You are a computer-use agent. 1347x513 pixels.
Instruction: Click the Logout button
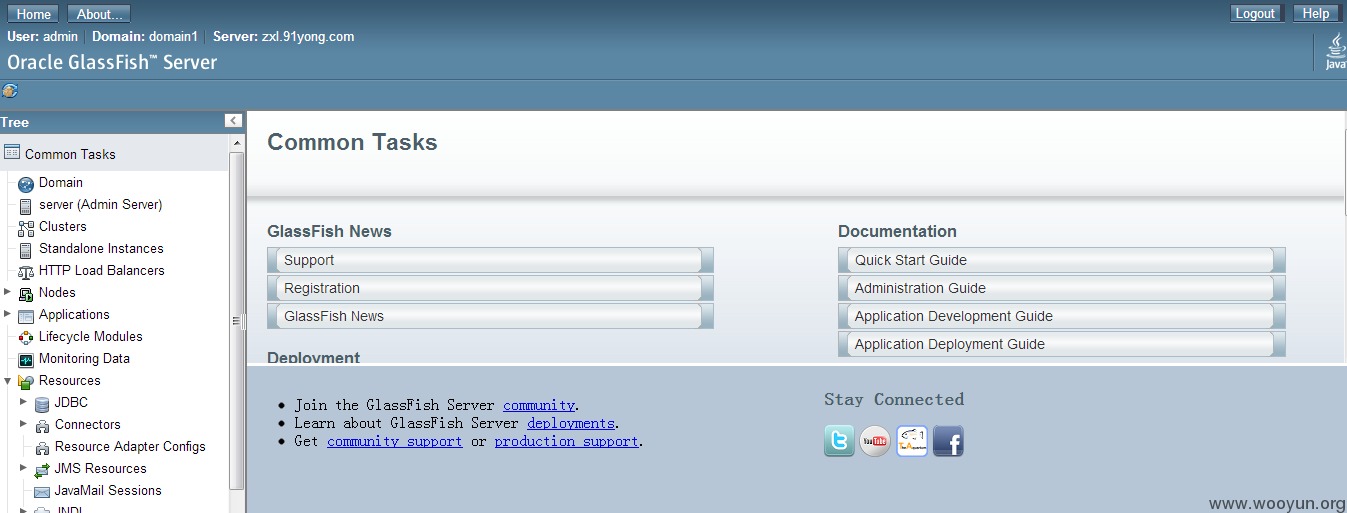click(1255, 13)
